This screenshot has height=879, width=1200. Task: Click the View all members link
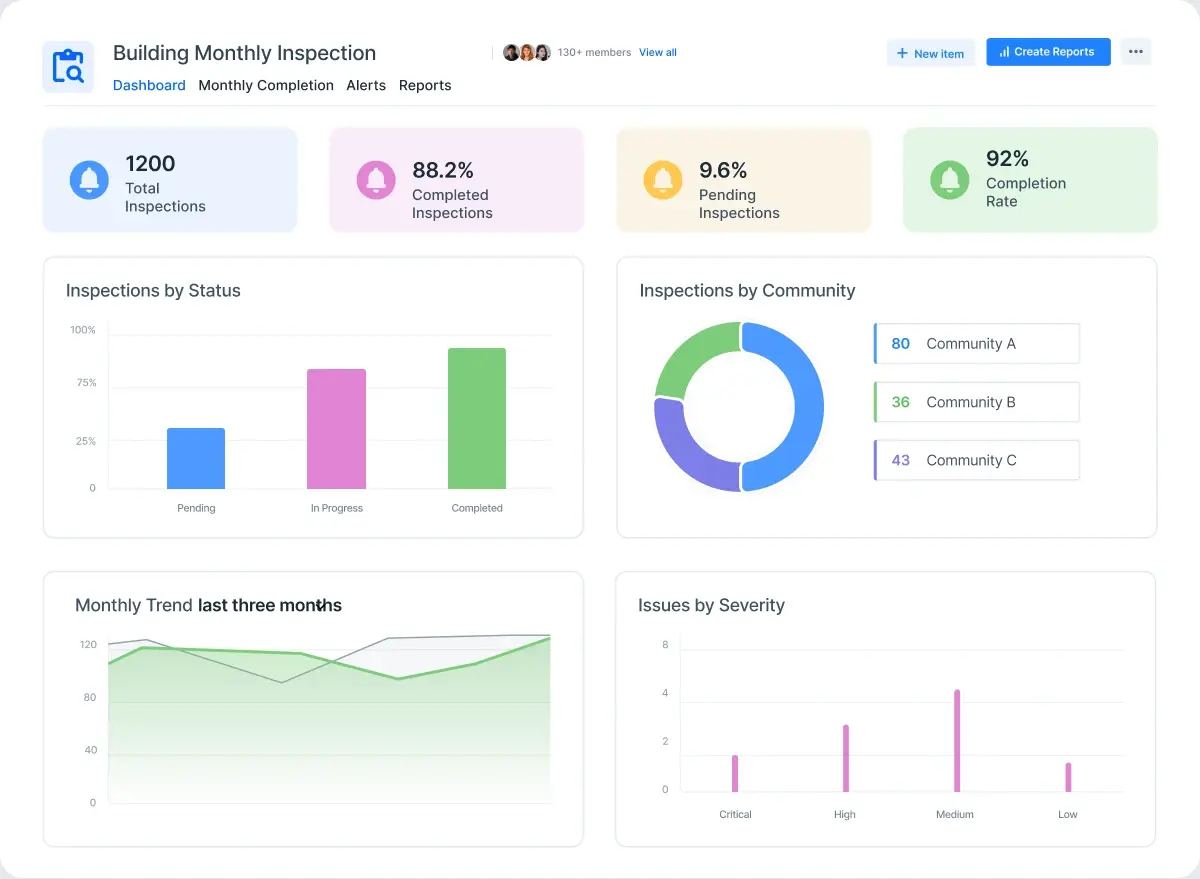pos(657,53)
